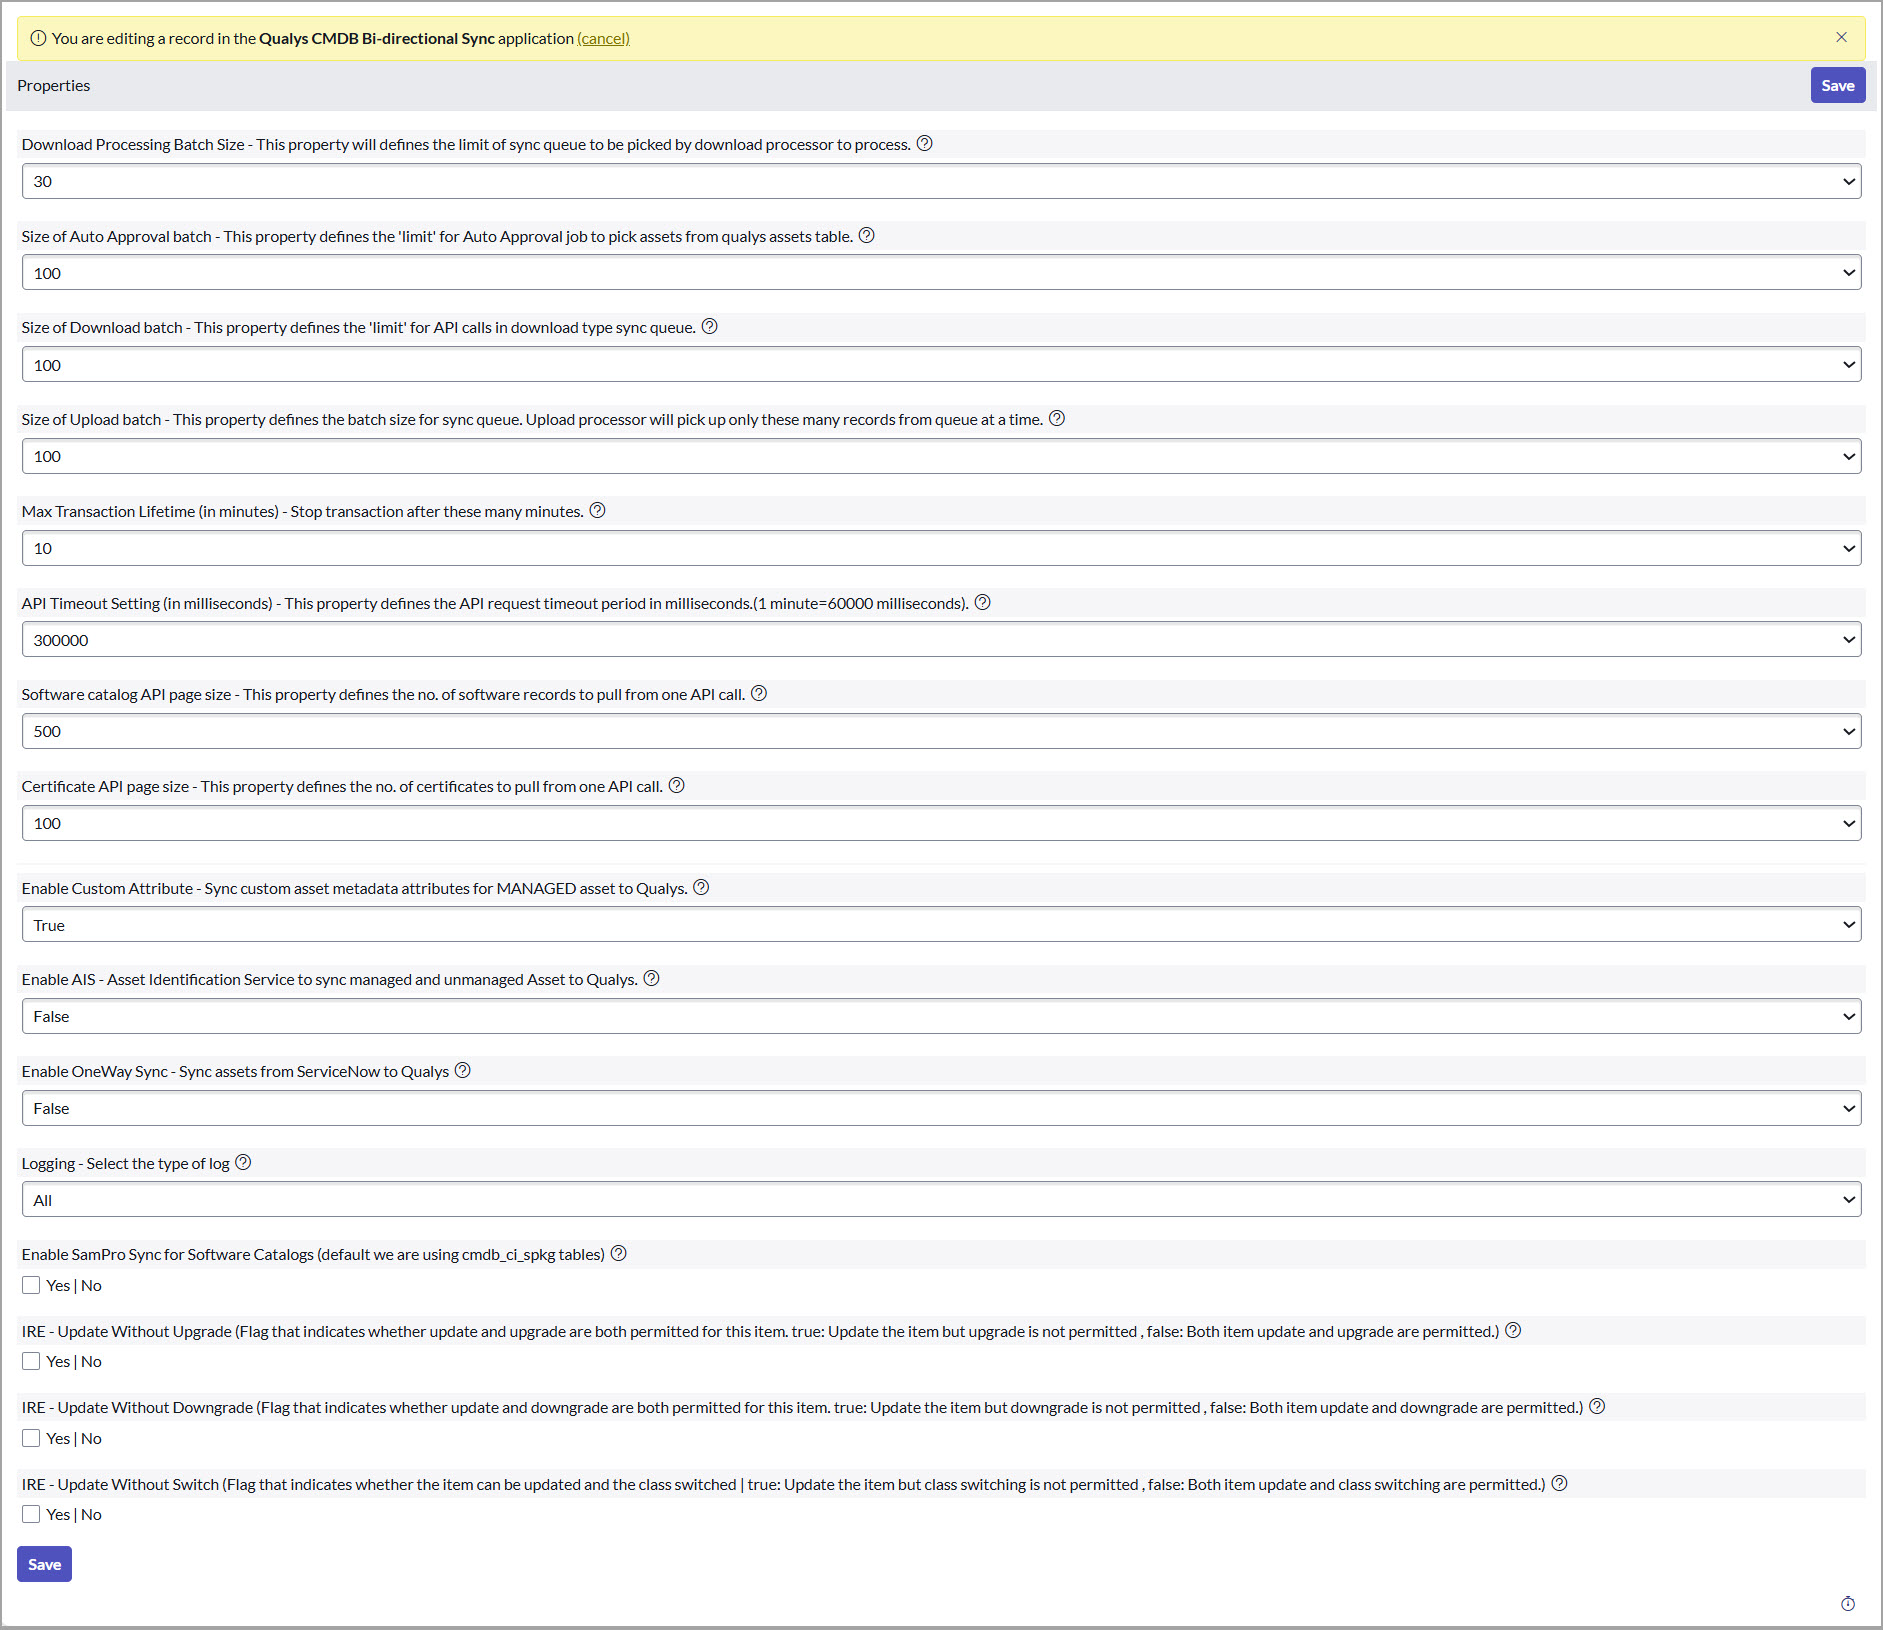Screen dimensions: 1883x1630
Task: Open Enable OneWay Sync dropdown
Action: (941, 1108)
